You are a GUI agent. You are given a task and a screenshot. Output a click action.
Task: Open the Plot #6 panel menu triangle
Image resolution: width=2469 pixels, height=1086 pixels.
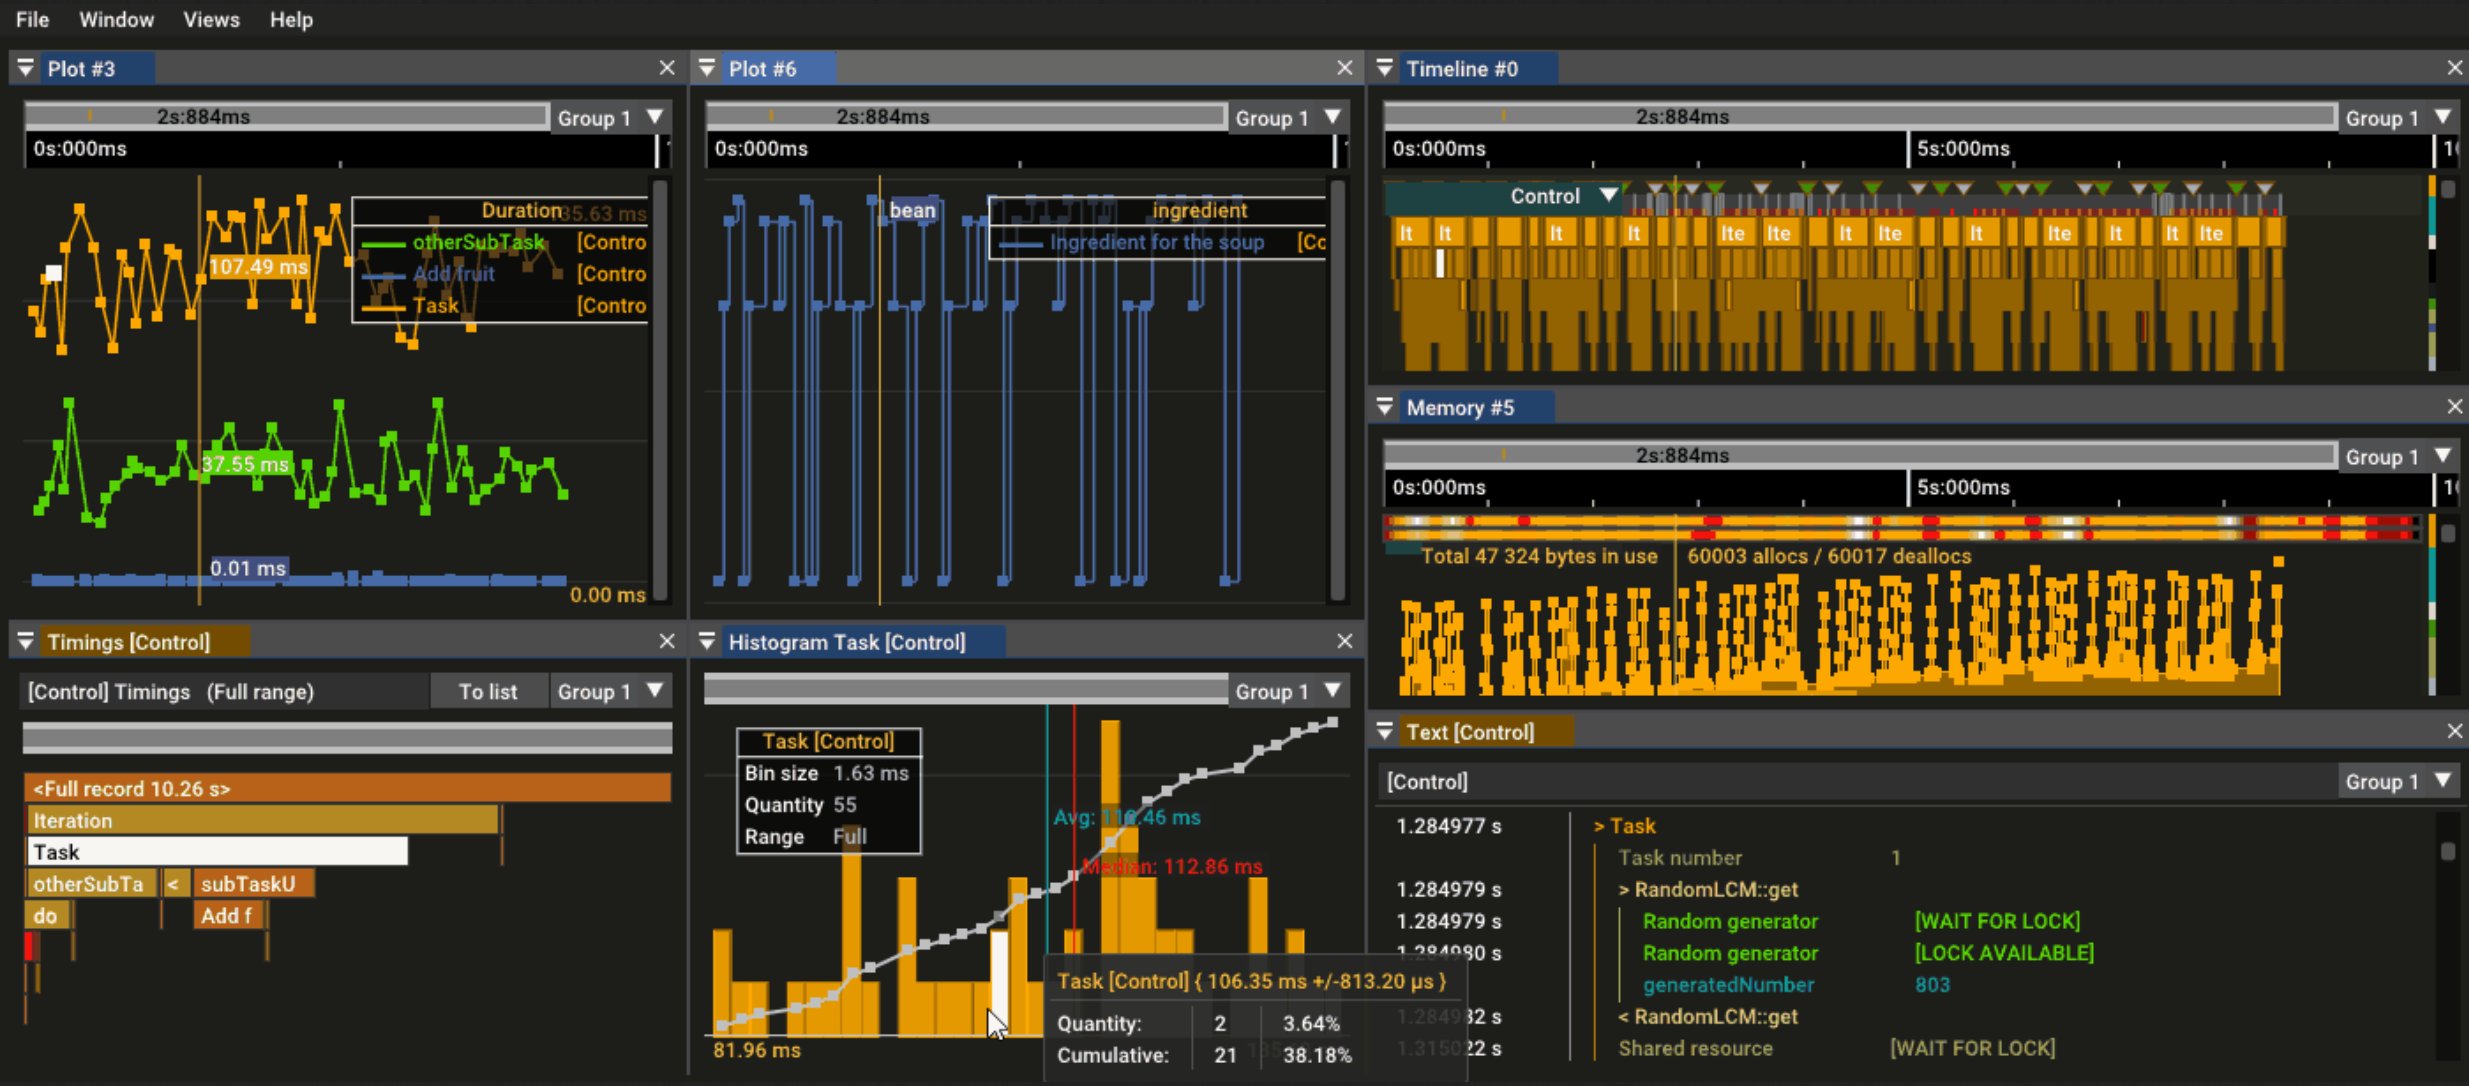[707, 68]
